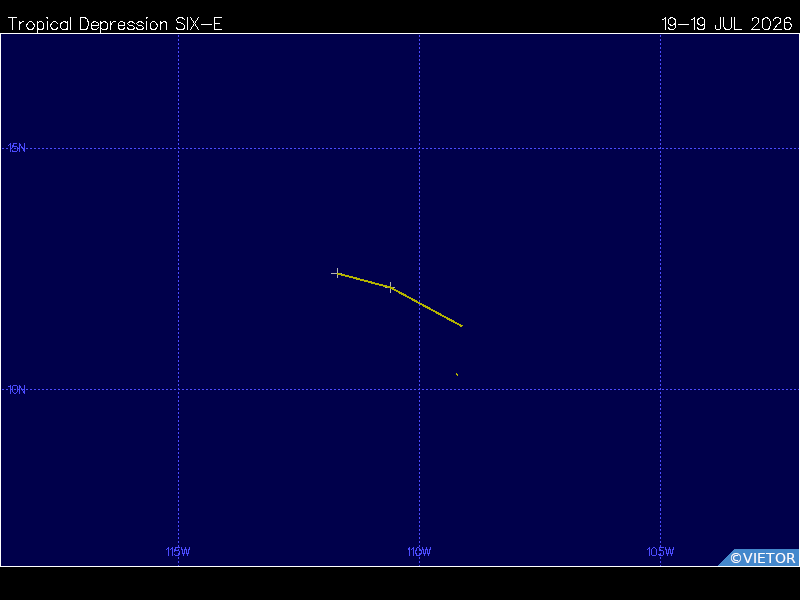
Task: Click the 115W and 10N grid intersection
Action: pos(179,390)
